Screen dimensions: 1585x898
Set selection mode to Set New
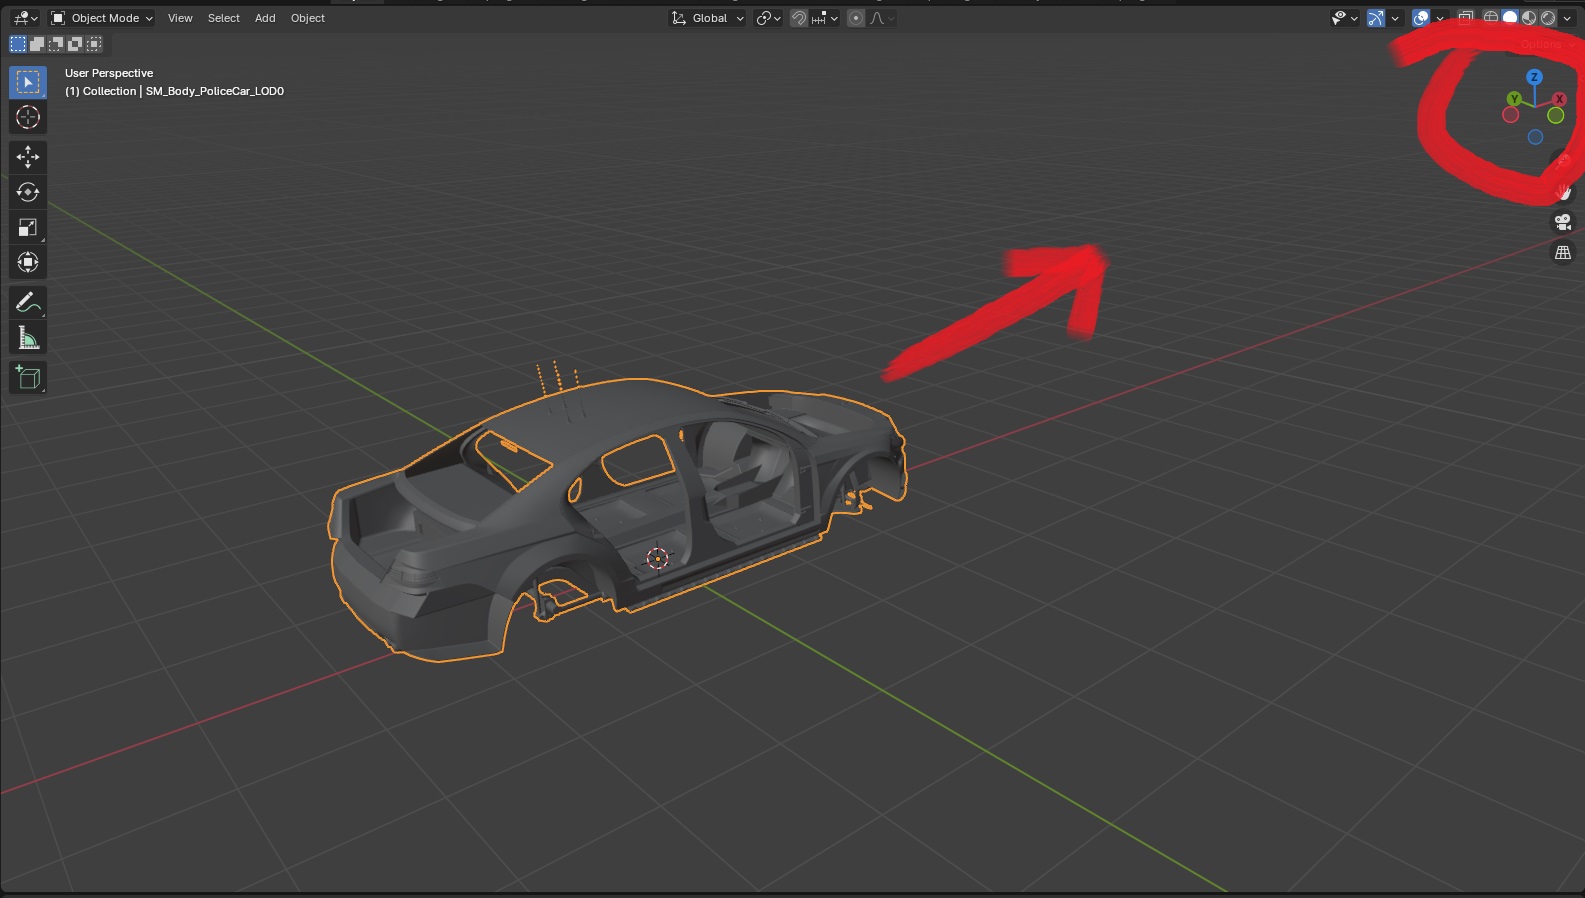[x=18, y=44]
